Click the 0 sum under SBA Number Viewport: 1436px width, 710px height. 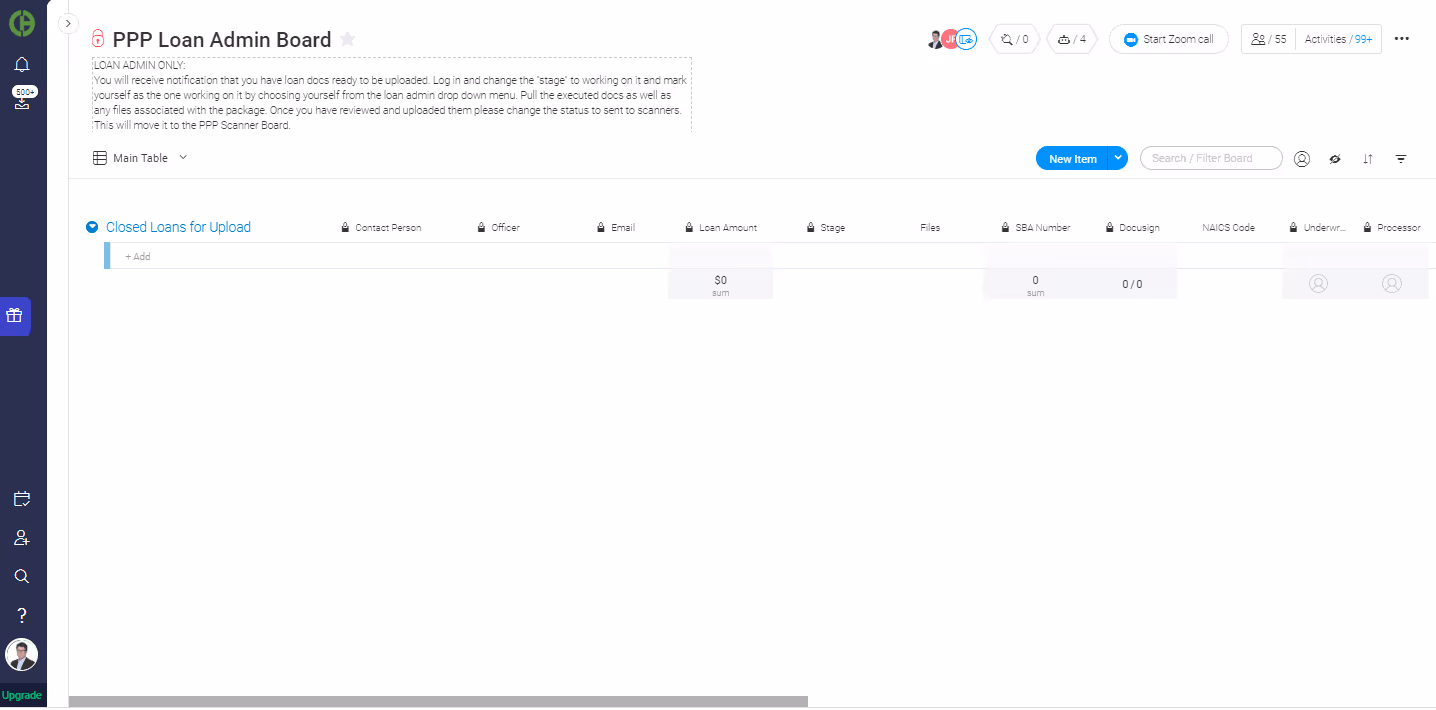point(1035,285)
